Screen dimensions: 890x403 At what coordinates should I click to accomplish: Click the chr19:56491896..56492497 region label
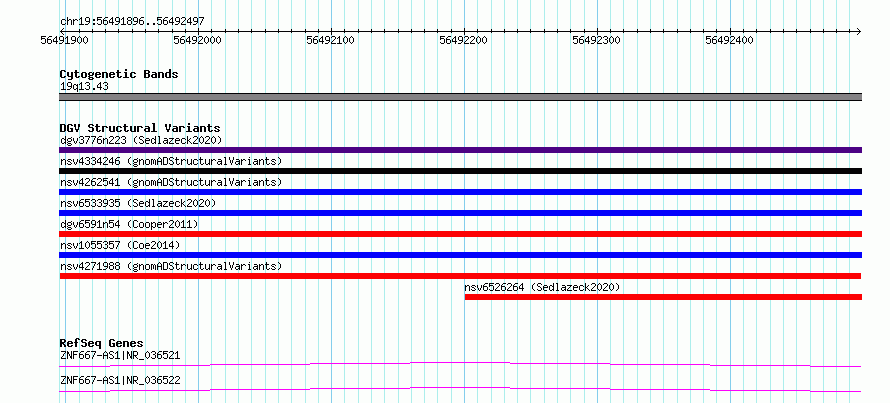132,22
